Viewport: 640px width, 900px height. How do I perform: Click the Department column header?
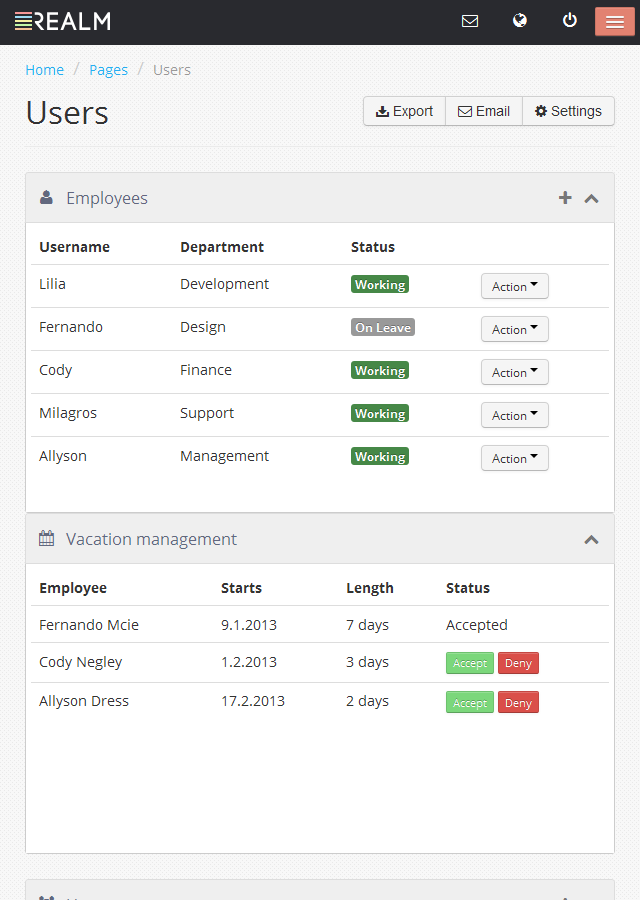[222, 247]
